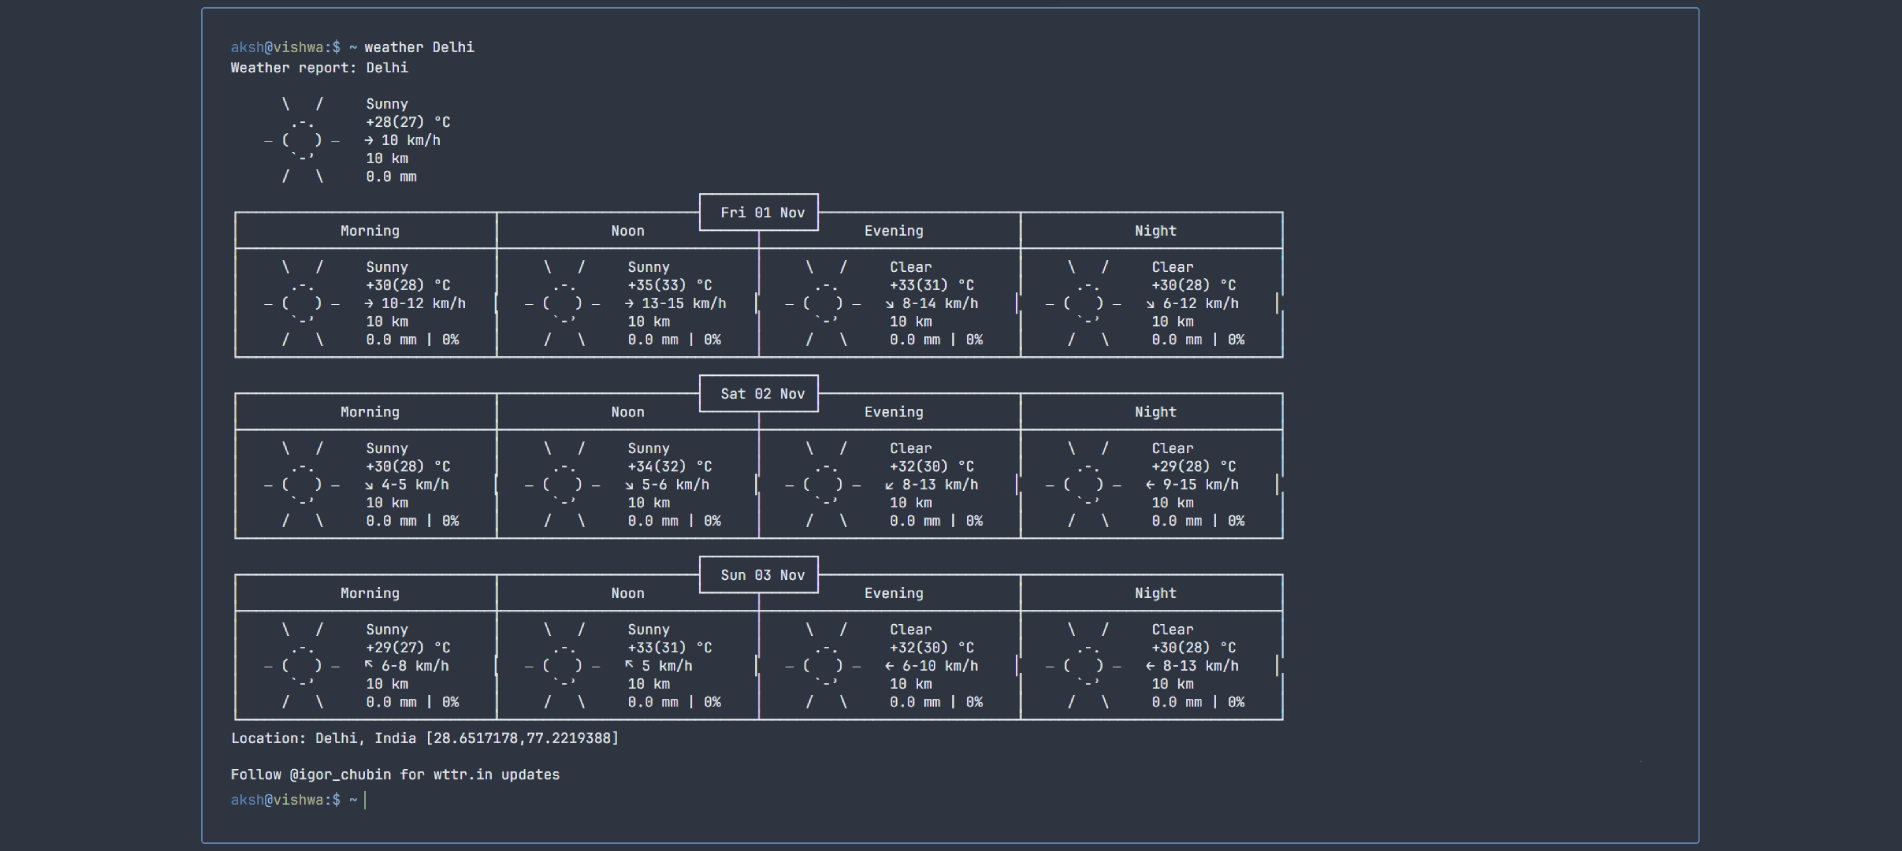Click Friday Morning's sun ASCII icon

[302, 304]
